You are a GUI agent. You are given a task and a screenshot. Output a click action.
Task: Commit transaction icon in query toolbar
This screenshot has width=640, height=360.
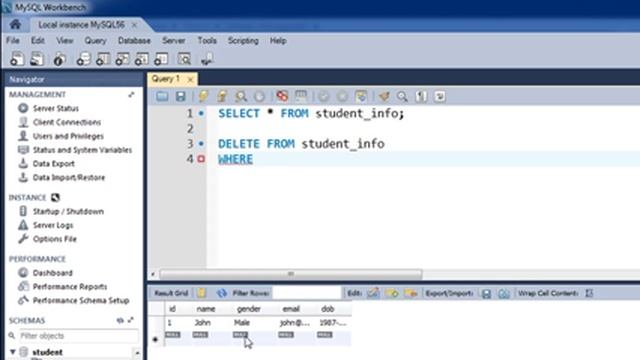pos(324,96)
